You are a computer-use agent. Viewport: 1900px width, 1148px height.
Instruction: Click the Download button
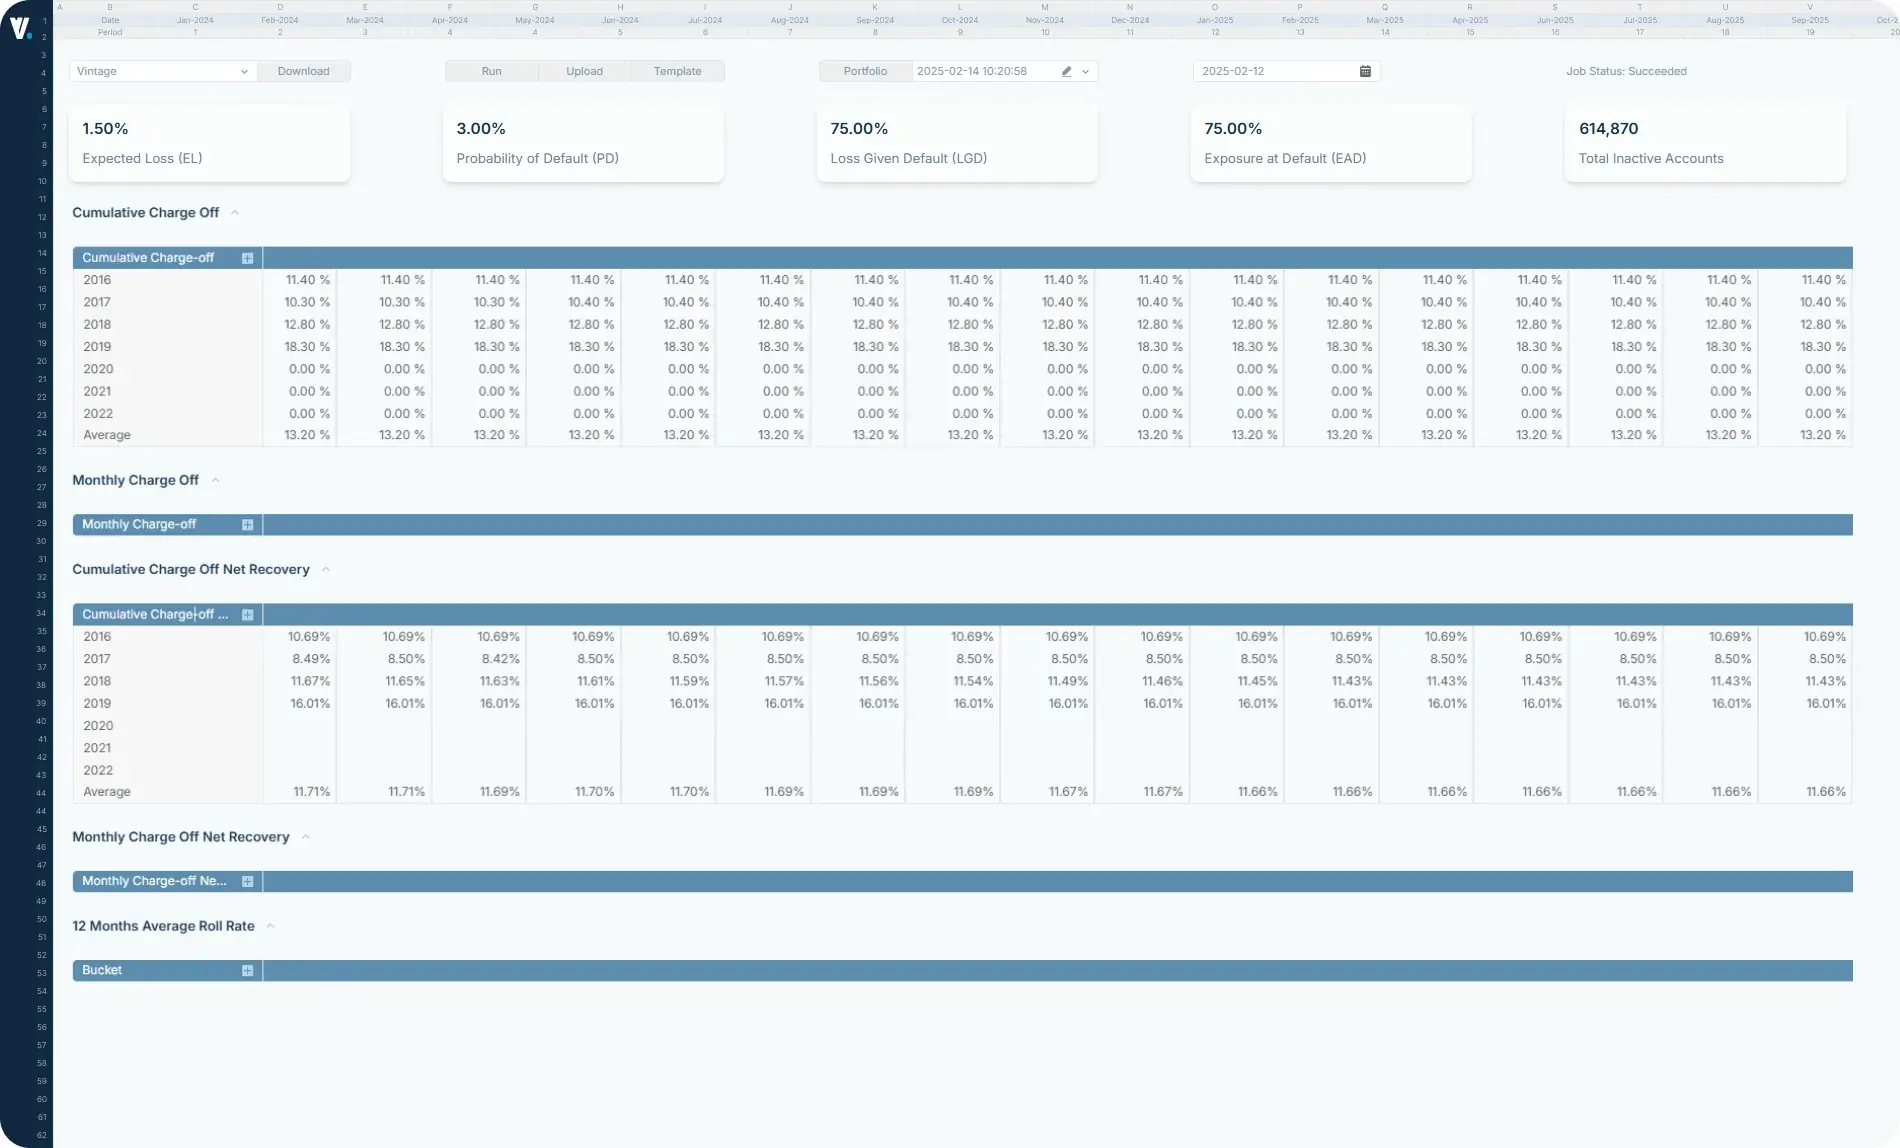pos(303,71)
